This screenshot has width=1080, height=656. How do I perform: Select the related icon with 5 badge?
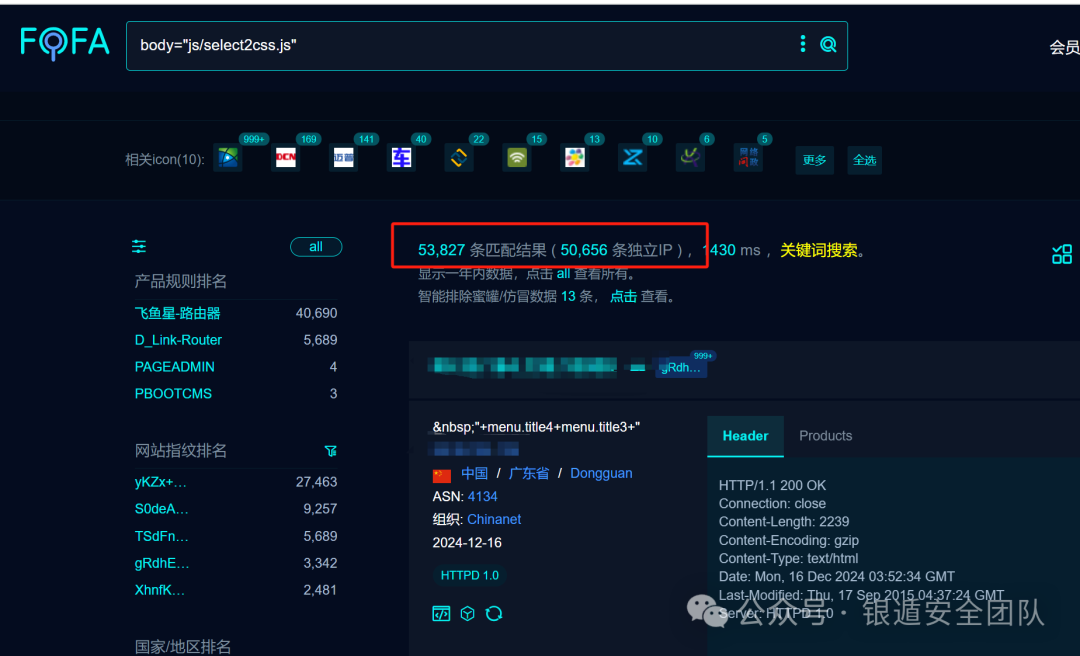click(747, 158)
